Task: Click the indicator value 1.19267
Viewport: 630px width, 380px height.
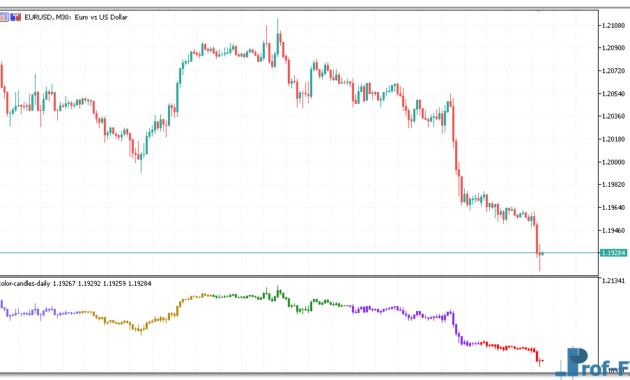Action: pos(64,284)
